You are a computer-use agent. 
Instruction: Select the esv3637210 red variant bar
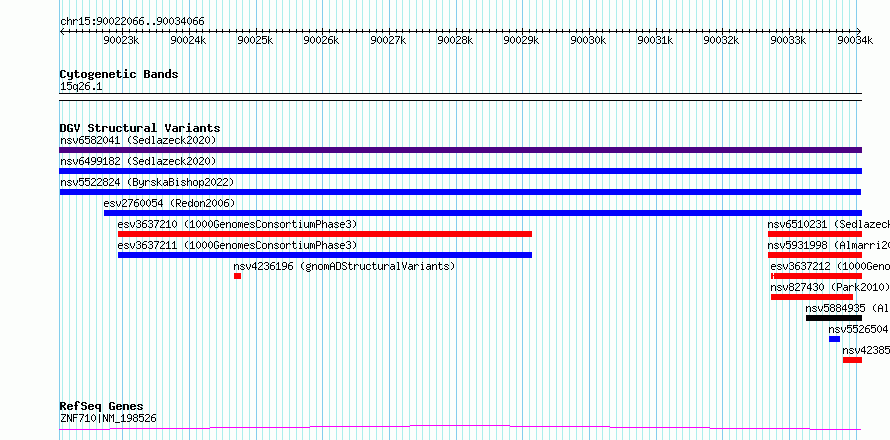325,234
